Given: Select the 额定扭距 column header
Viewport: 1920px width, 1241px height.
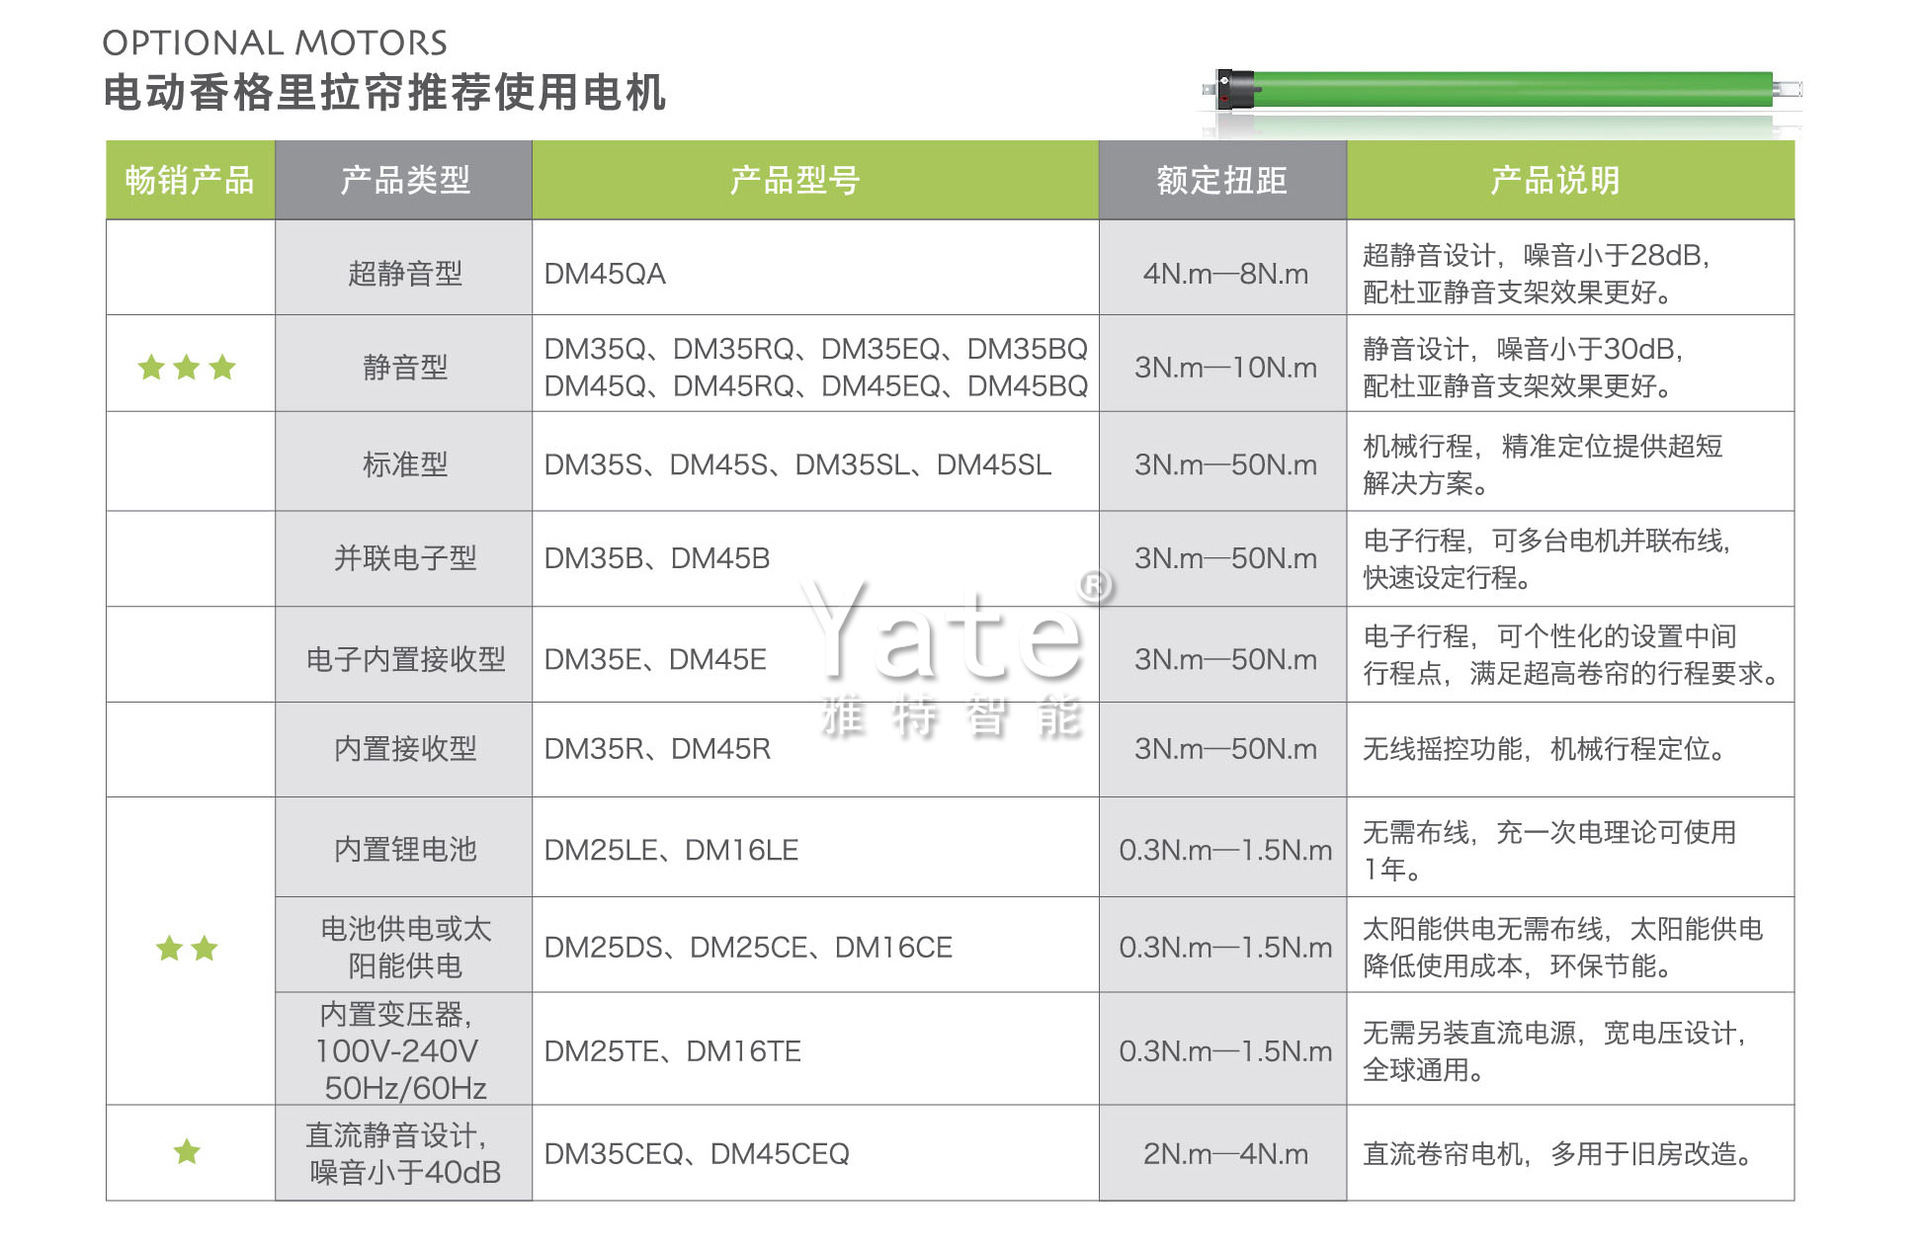Looking at the screenshot, I should [x=1223, y=180].
